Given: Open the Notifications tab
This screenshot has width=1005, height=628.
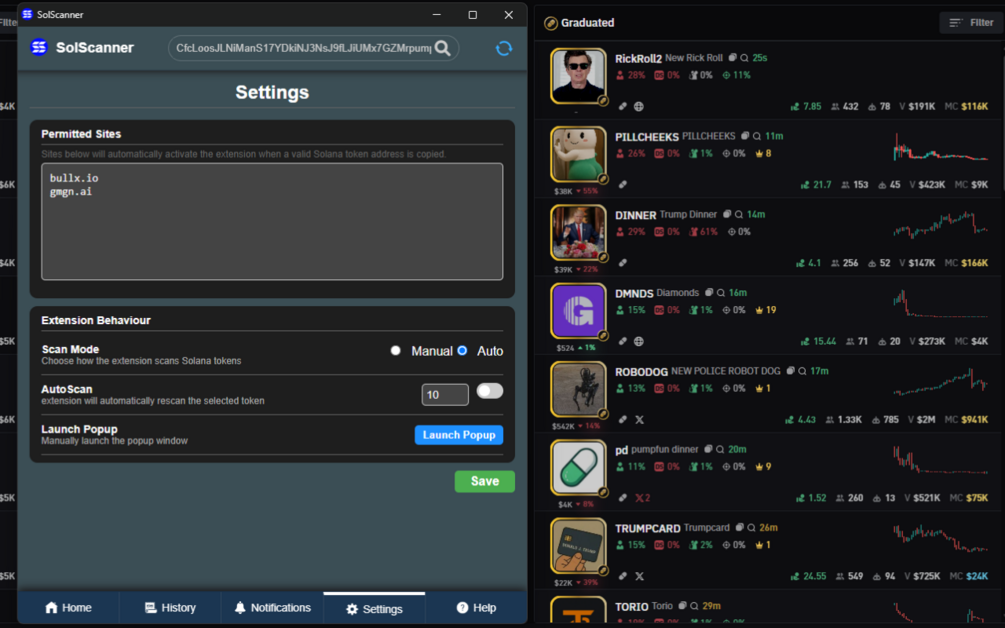Looking at the screenshot, I should click(272, 607).
